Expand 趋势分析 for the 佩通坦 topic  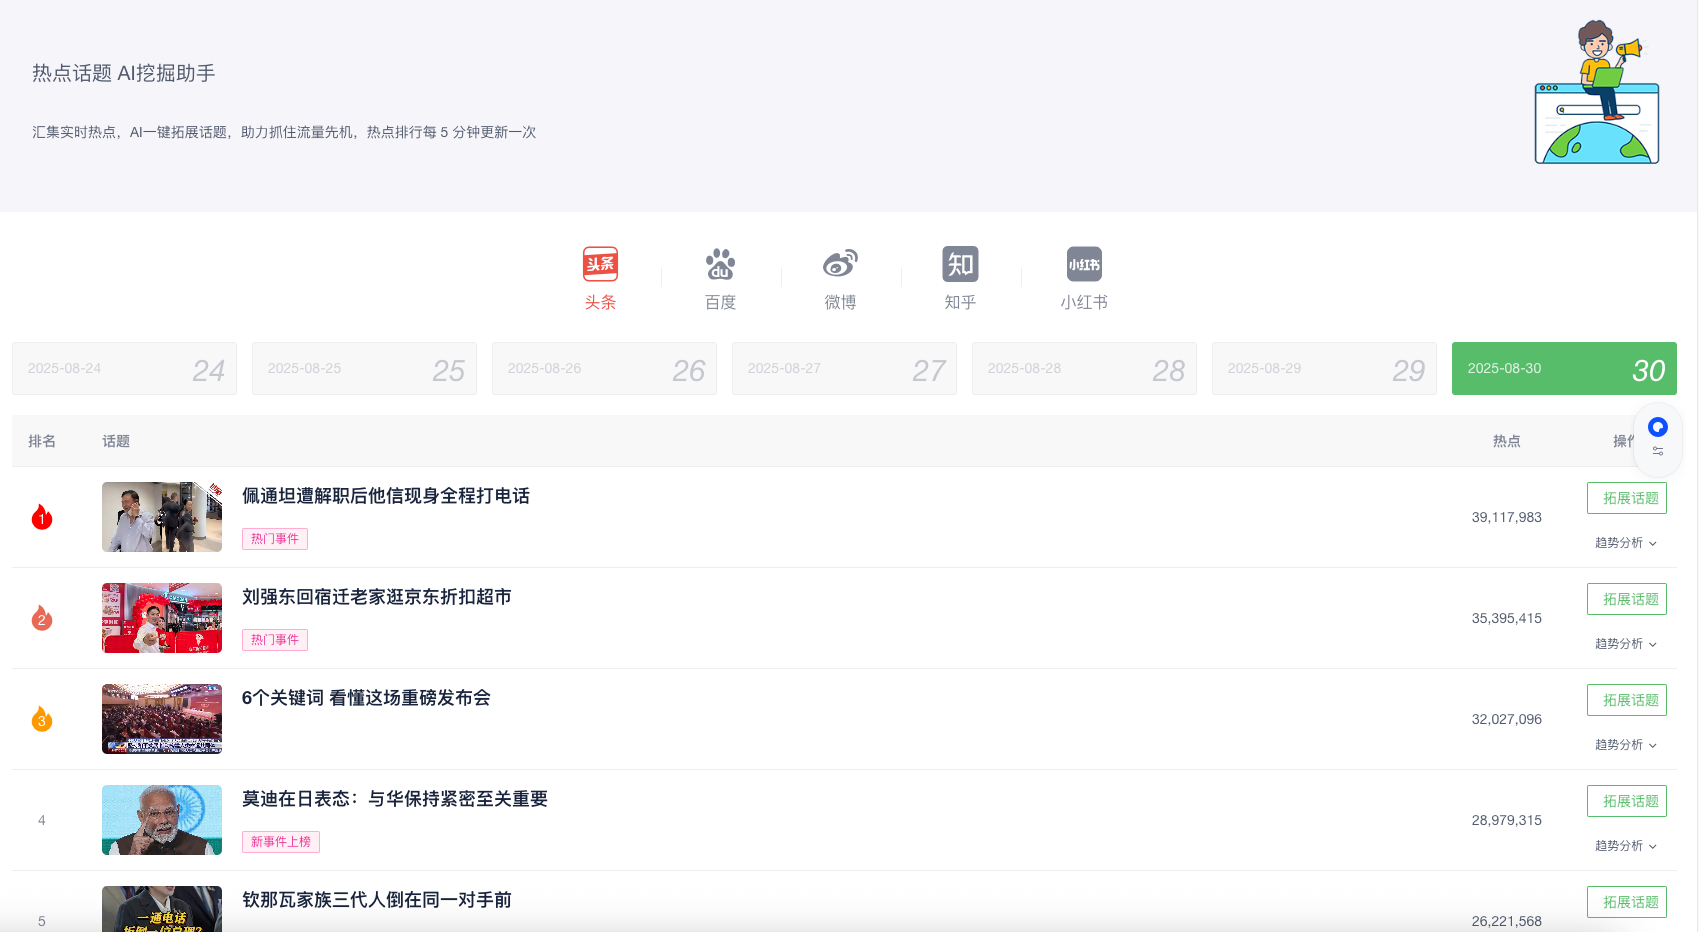(x=1625, y=543)
